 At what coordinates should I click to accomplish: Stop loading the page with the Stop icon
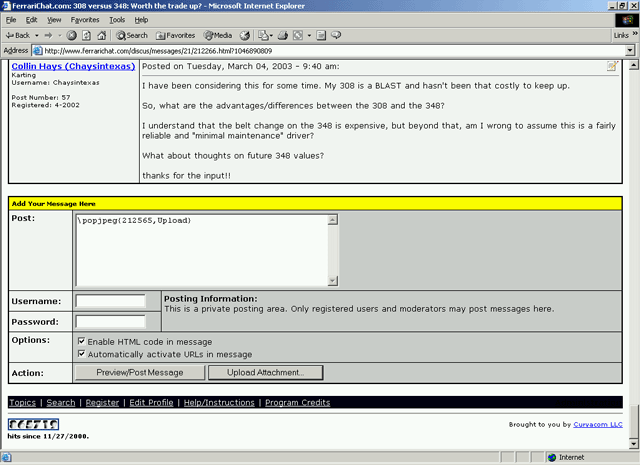tap(71, 36)
